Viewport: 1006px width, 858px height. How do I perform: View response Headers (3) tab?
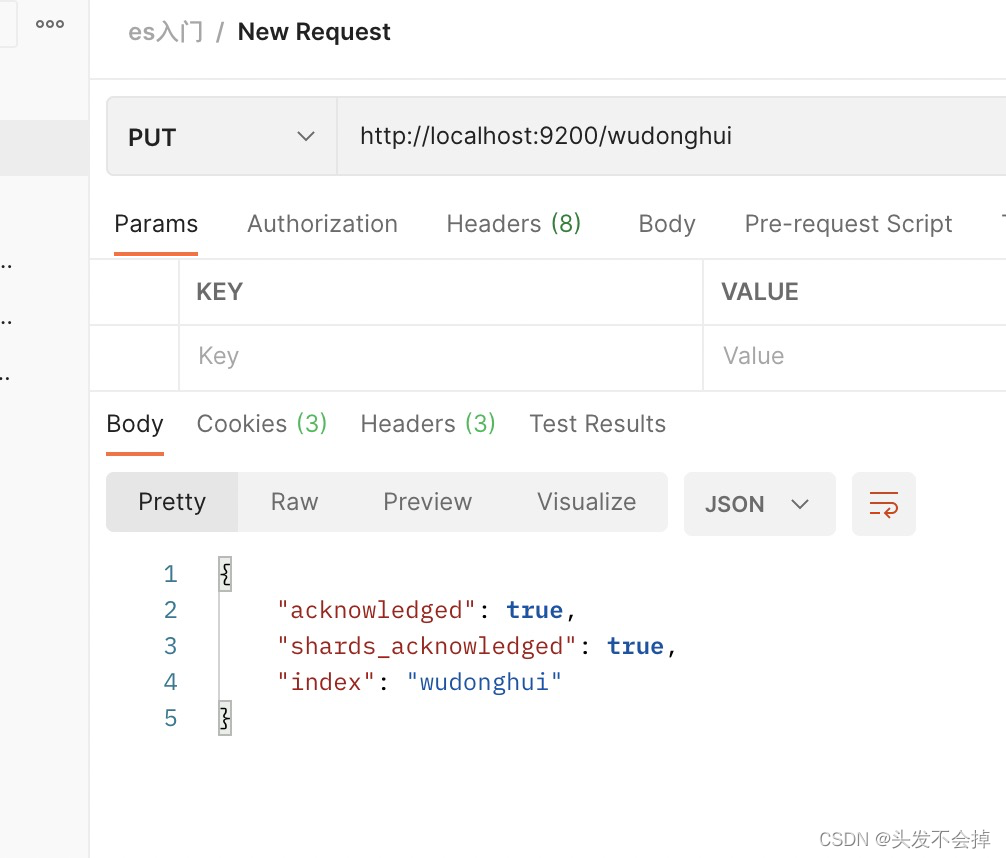[x=428, y=424]
